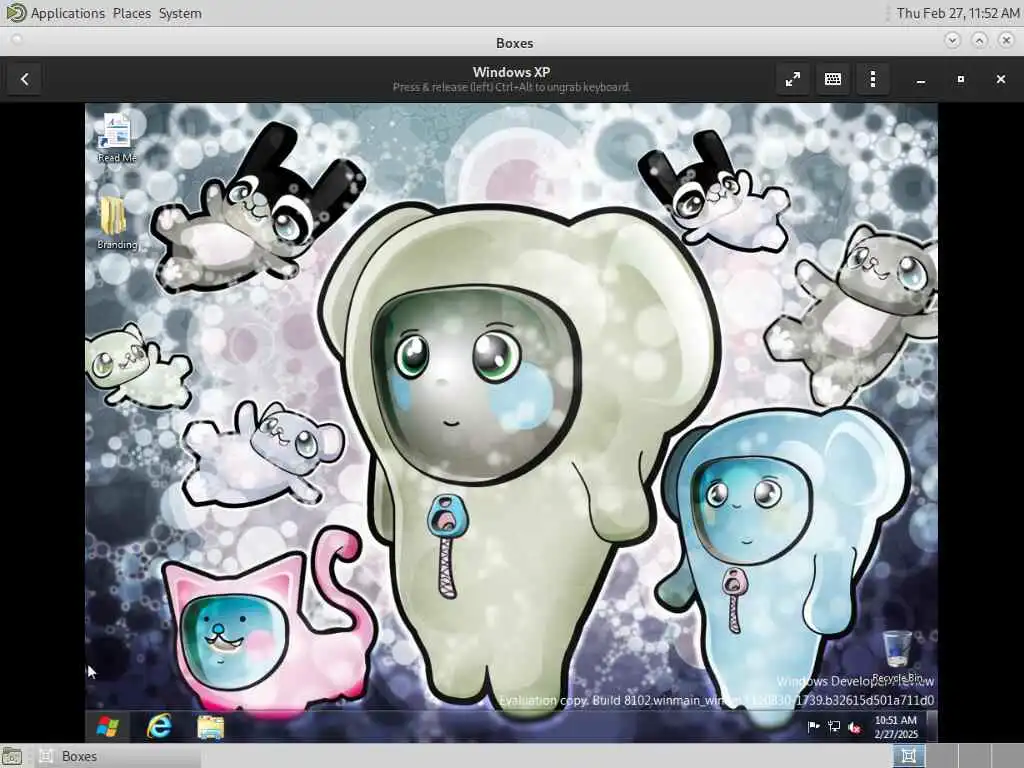Viewport: 1024px width, 768px height.
Task: Launch Internet Explorer from the taskbar
Action: (159, 726)
